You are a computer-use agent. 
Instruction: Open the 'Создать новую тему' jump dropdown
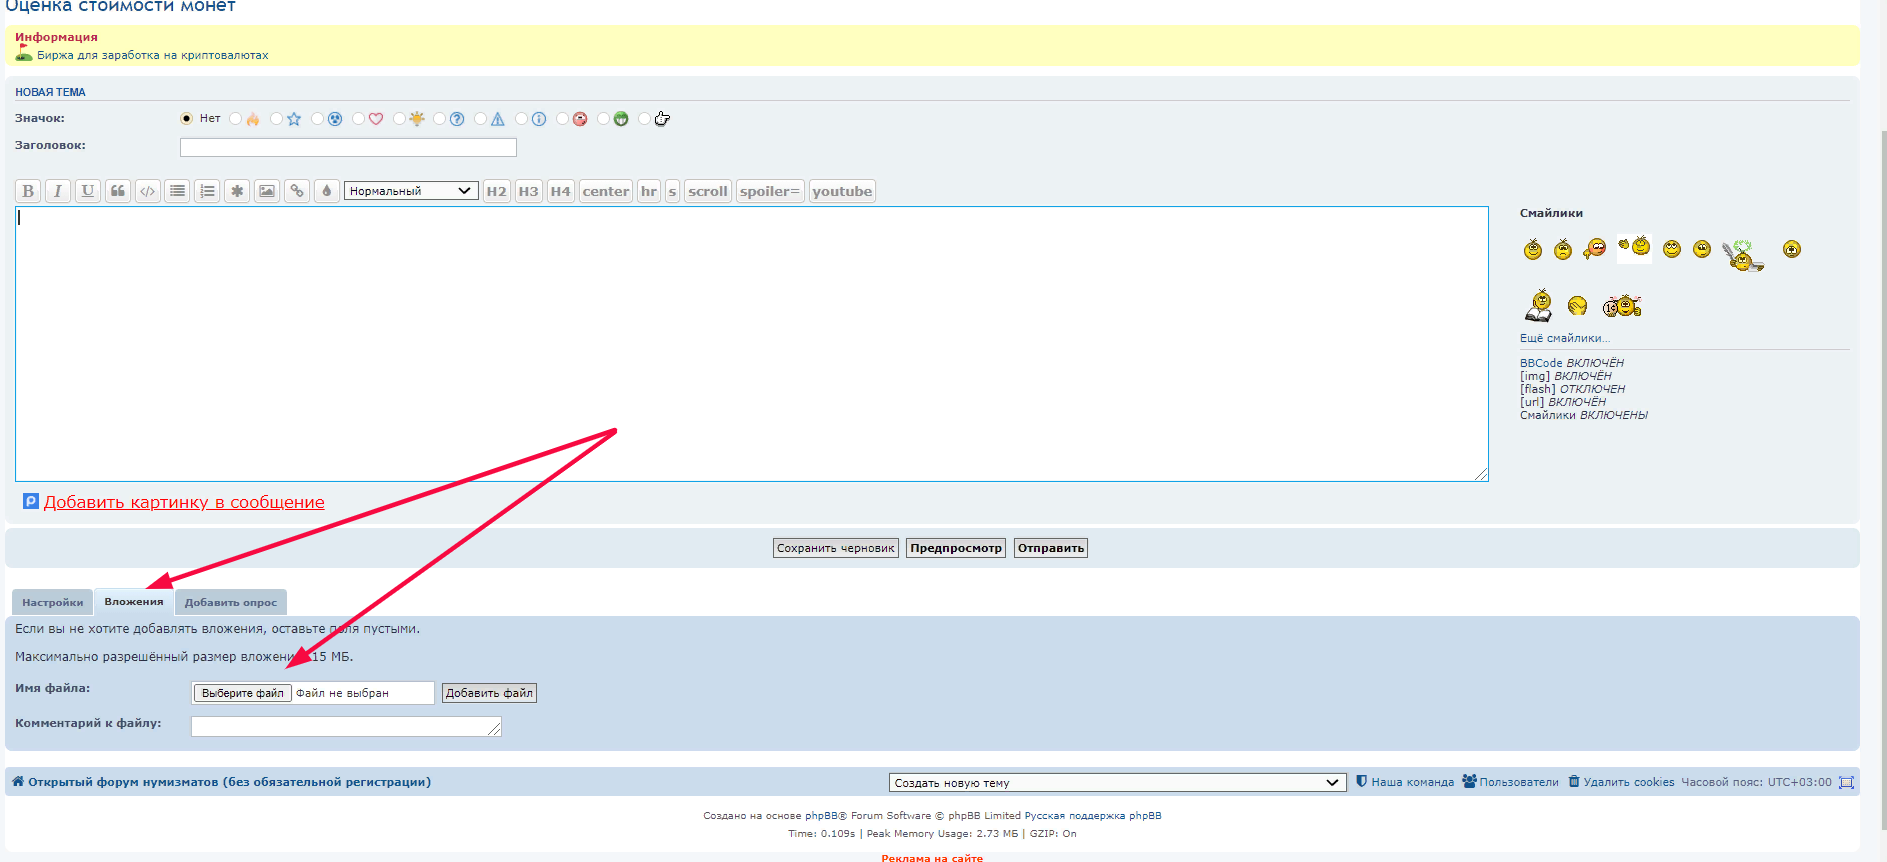pos(1116,782)
